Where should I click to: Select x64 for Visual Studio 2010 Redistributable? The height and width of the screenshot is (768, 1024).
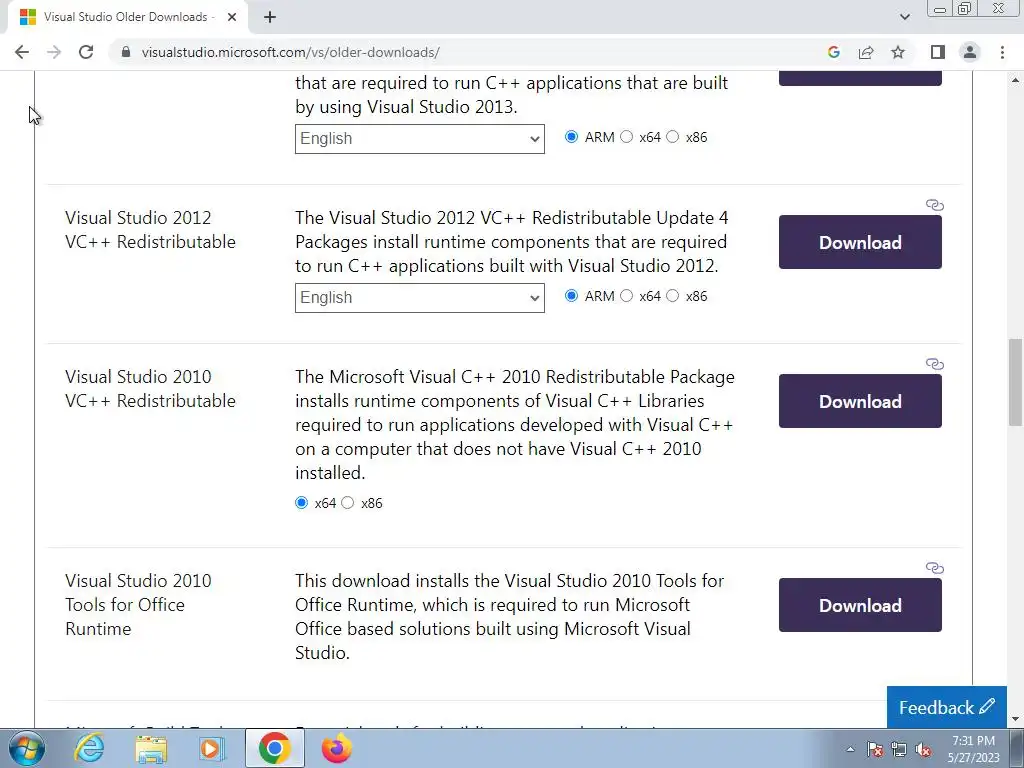tap(301, 502)
